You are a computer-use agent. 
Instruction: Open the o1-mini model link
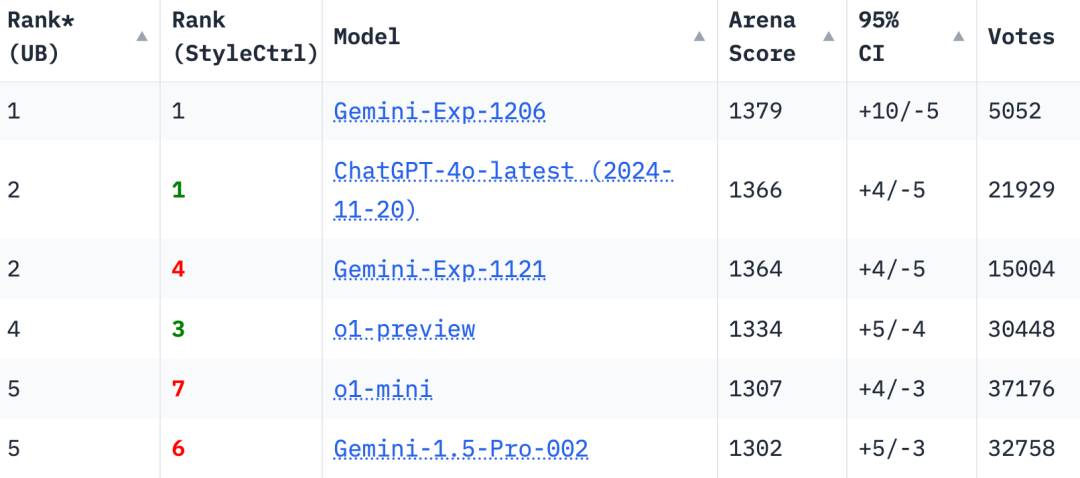(383, 389)
